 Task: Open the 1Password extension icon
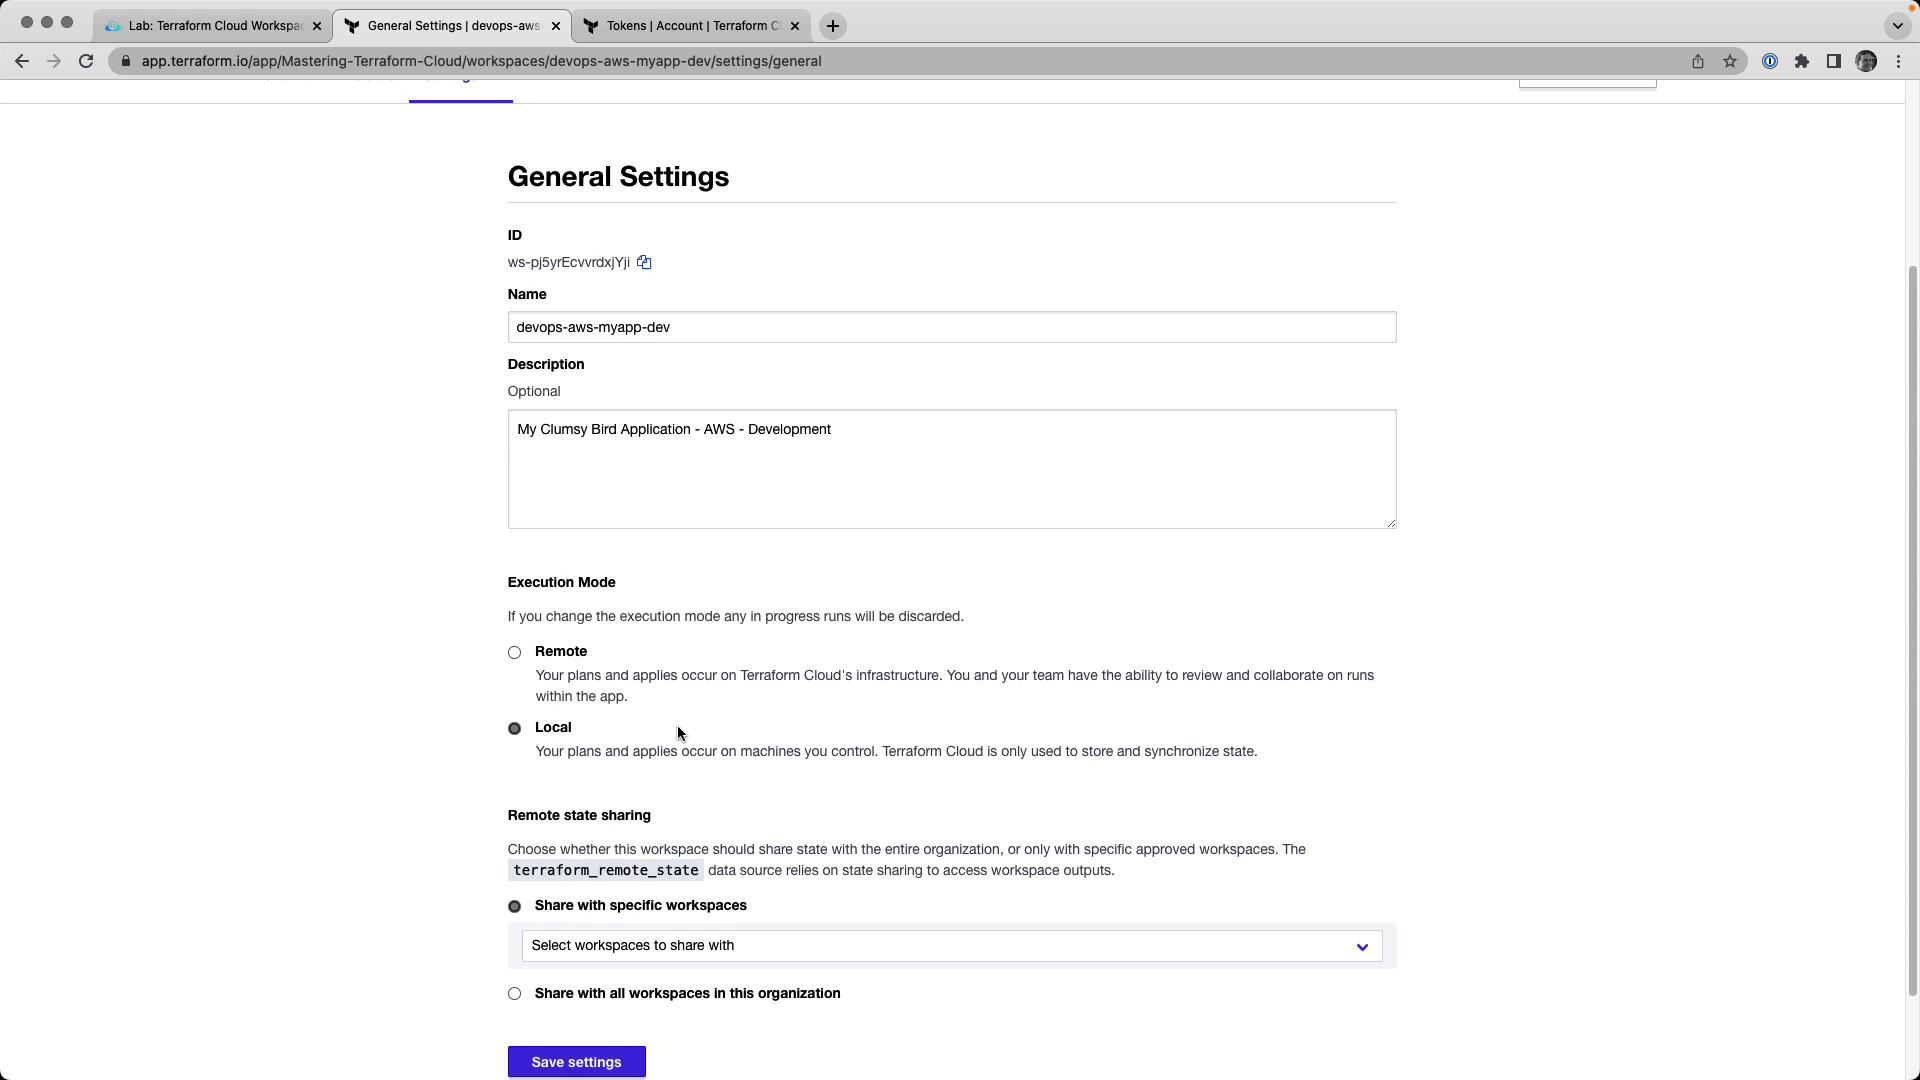(x=1770, y=61)
